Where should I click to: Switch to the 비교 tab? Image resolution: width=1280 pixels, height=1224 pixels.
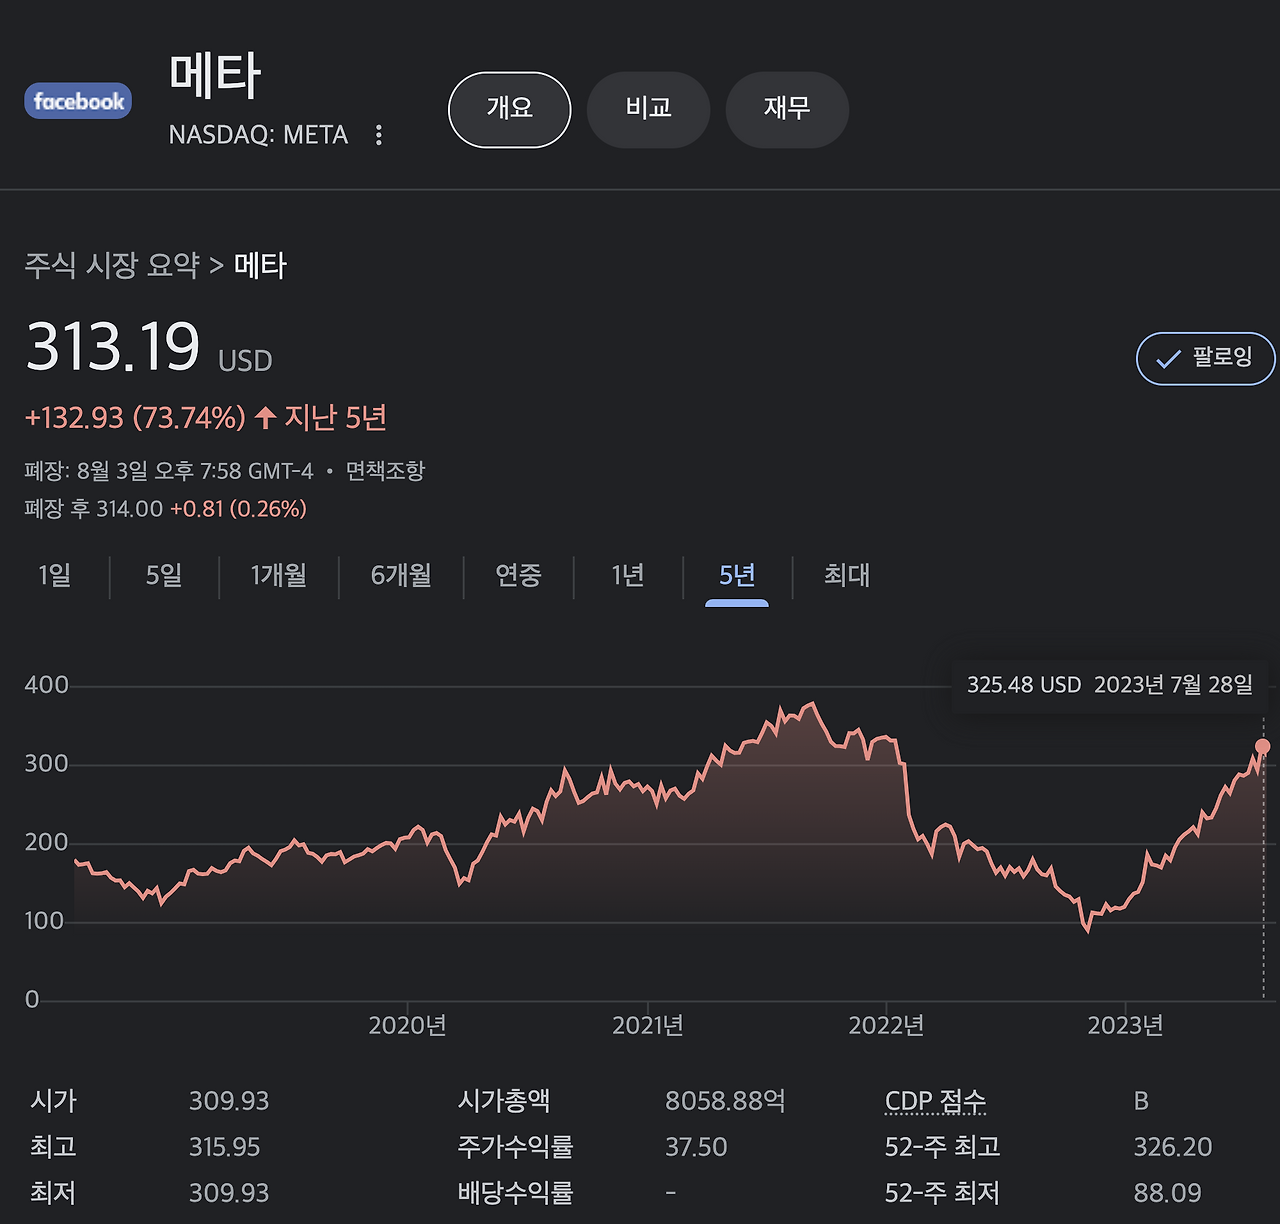pos(648,109)
